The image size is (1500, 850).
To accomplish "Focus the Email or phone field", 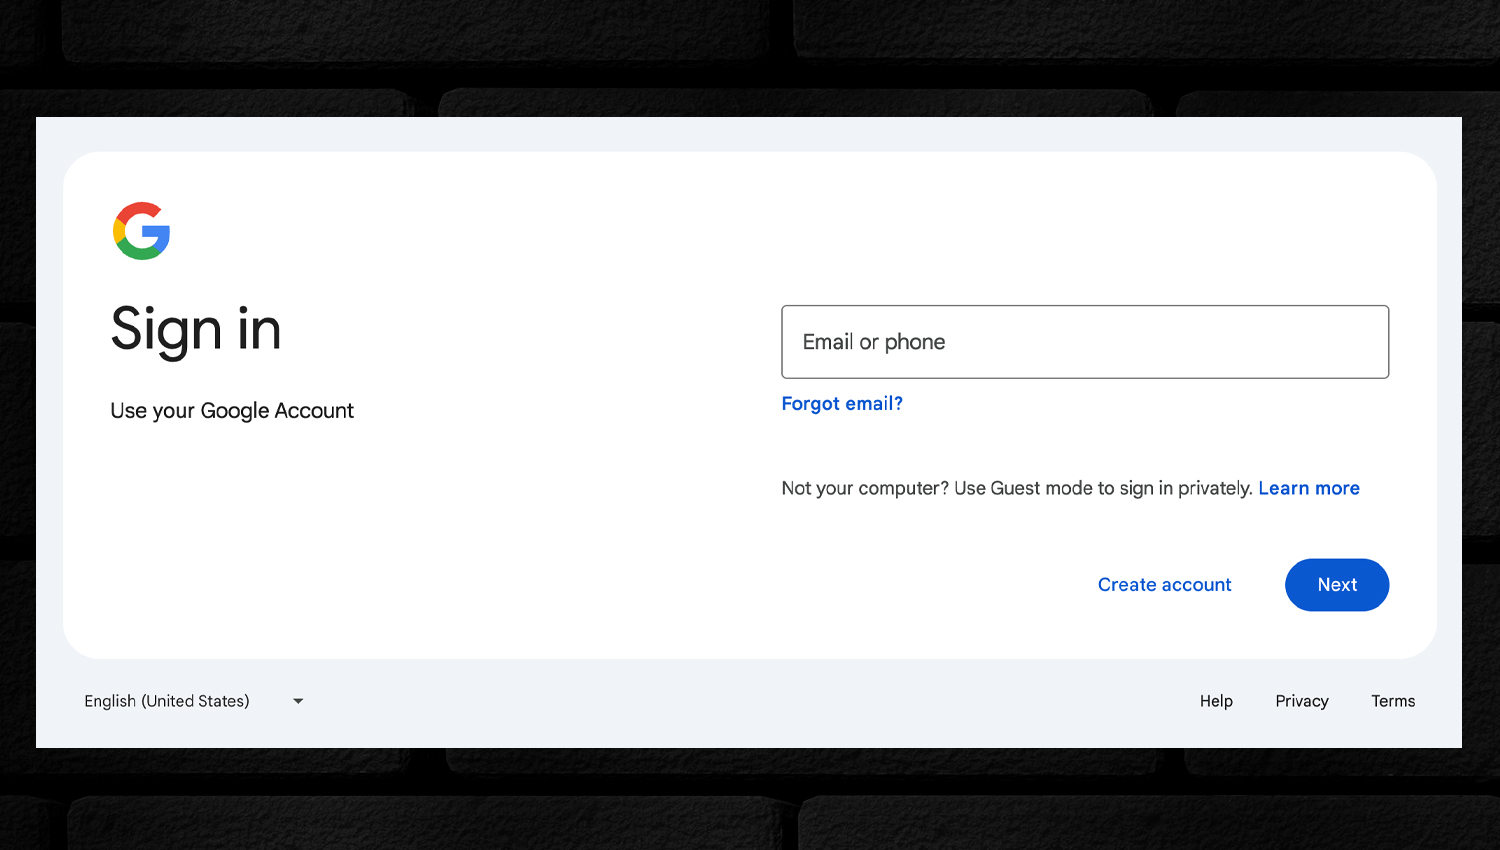I will 1085,342.
